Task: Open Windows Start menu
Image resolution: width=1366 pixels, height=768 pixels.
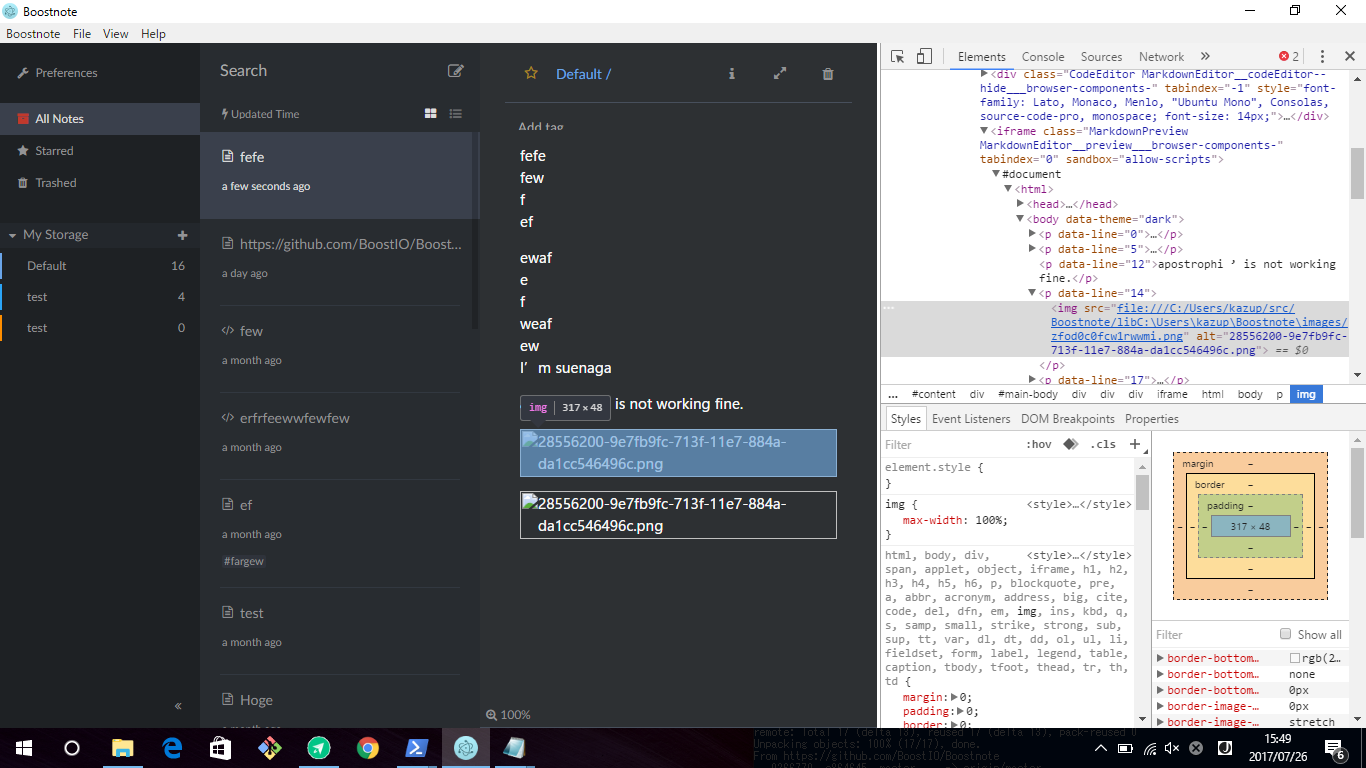Action: [23, 747]
